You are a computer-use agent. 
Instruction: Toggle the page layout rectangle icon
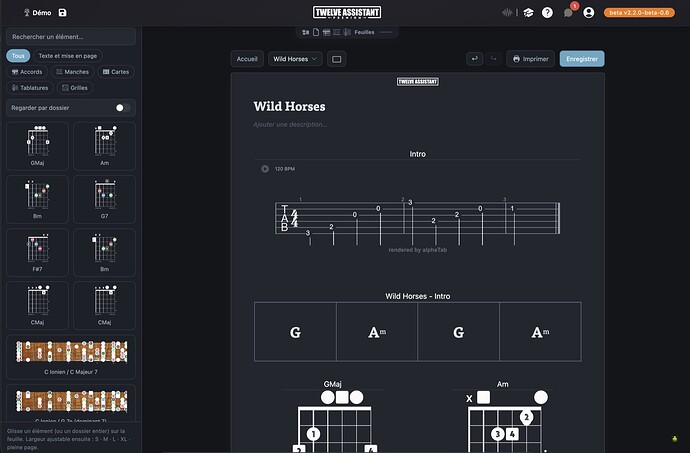click(x=337, y=59)
